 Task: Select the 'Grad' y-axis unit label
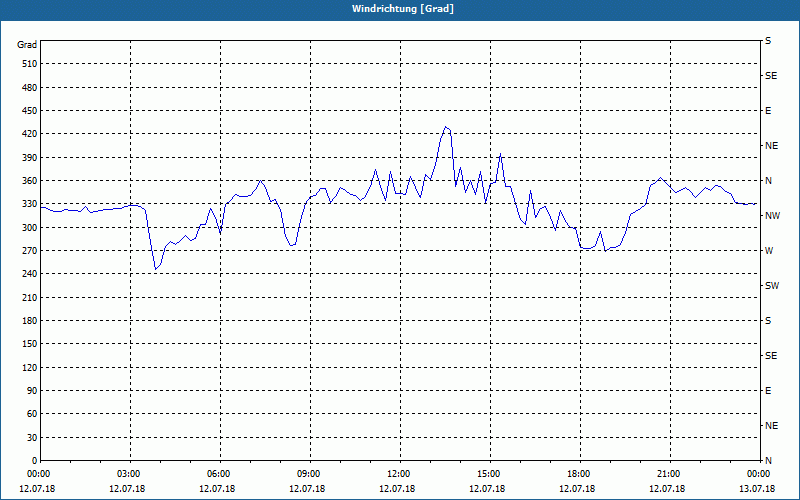coord(27,45)
